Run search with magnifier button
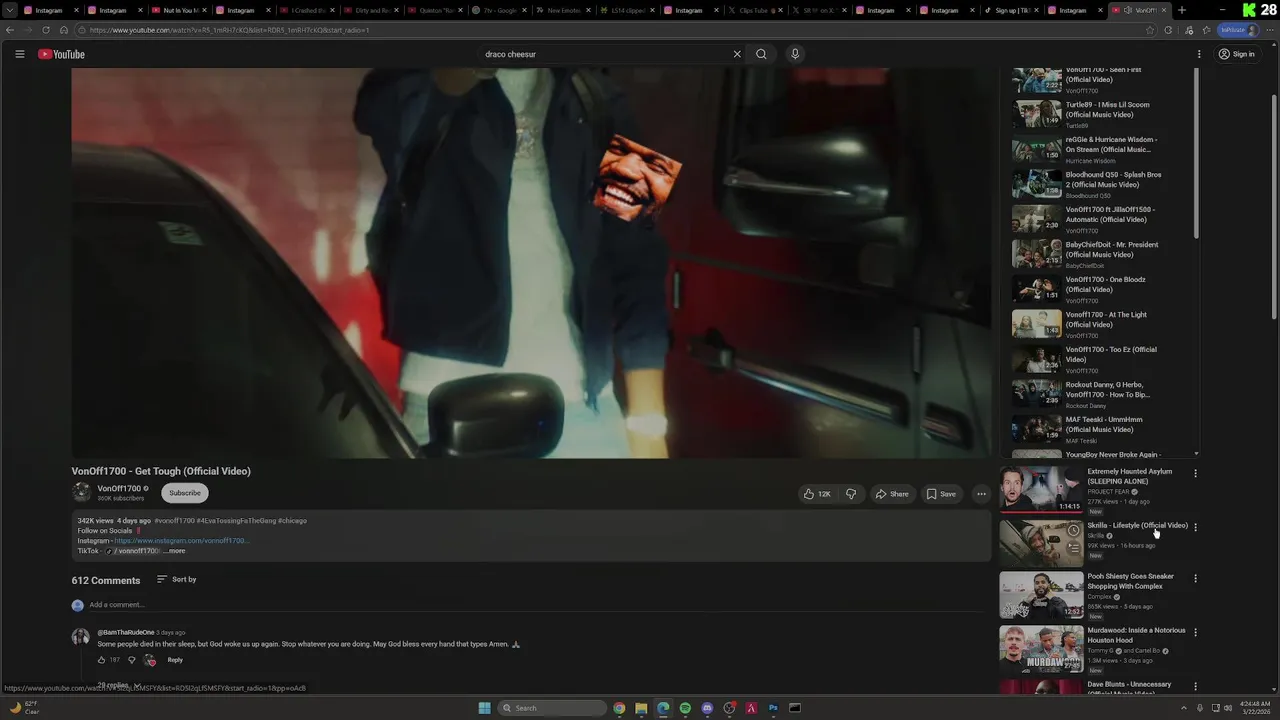1280x720 pixels. tap(761, 54)
